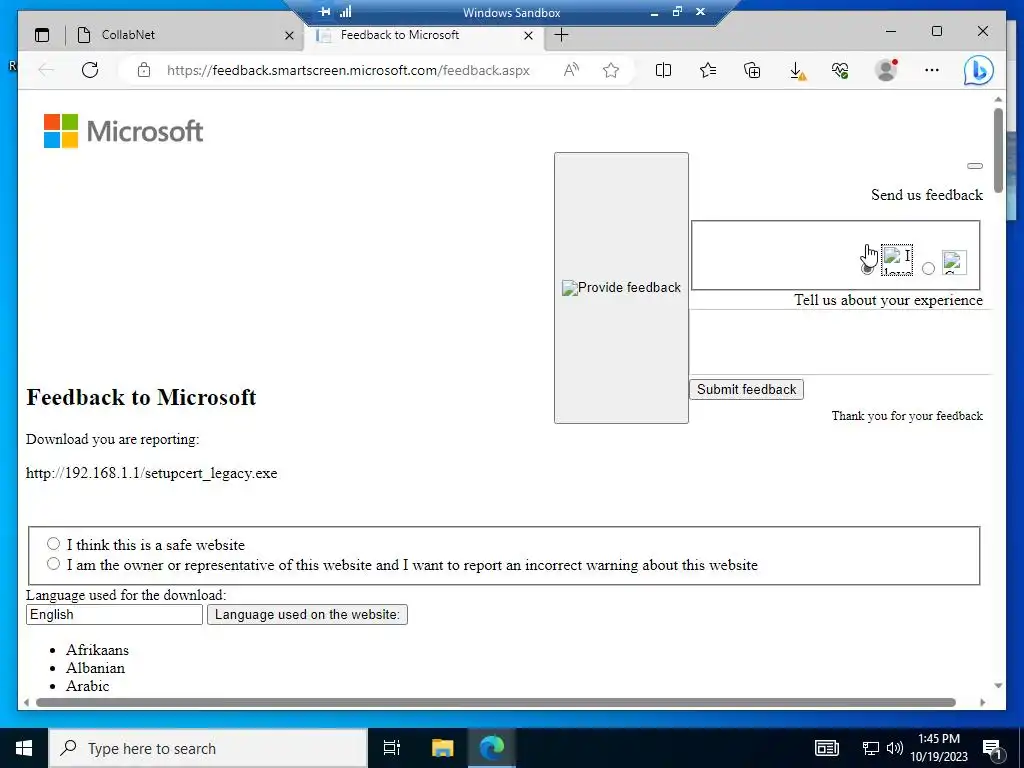Image resolution: width=1024 pixels, height=768 pixels.
Task: Click 'Tell us about your experience' text
Action: pyautogui.click(x=888, y=300)
